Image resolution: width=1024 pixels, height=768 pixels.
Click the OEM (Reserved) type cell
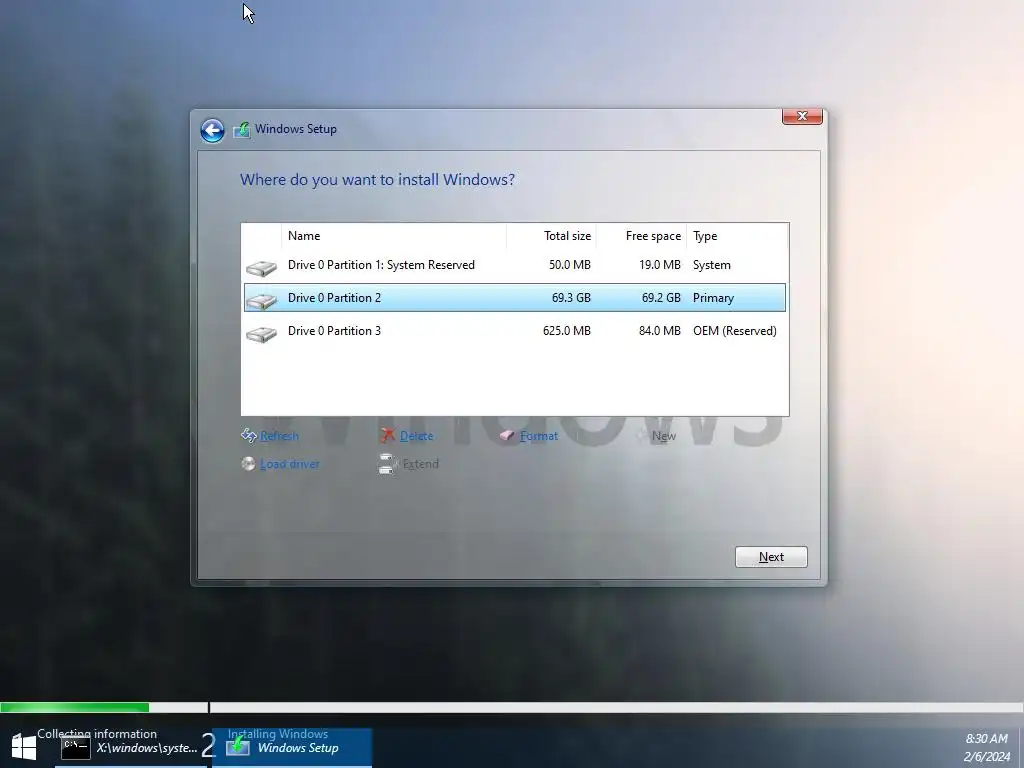[x=735, y=331]
